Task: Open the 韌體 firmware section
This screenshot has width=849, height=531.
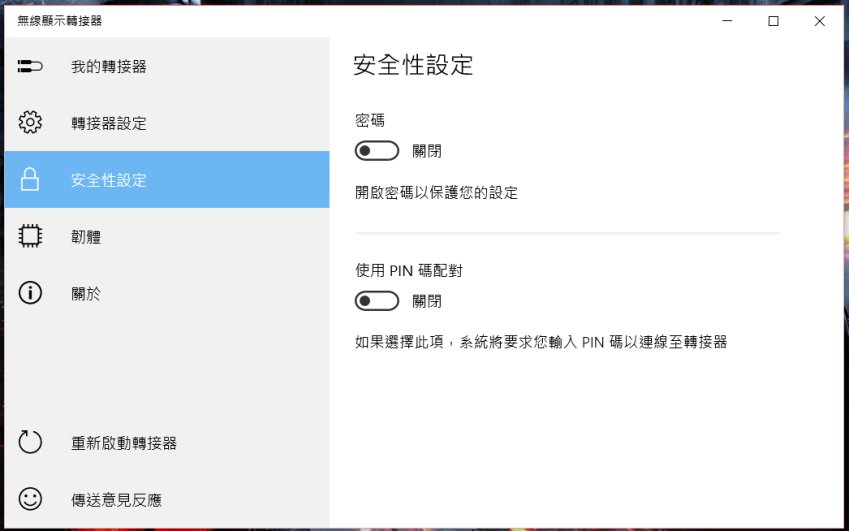Action: [x=167, y=236]
